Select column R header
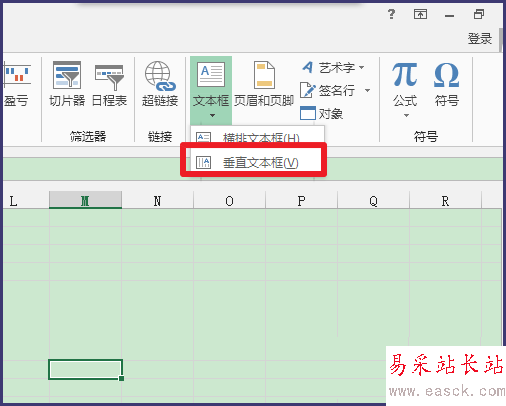 (445, 201)
